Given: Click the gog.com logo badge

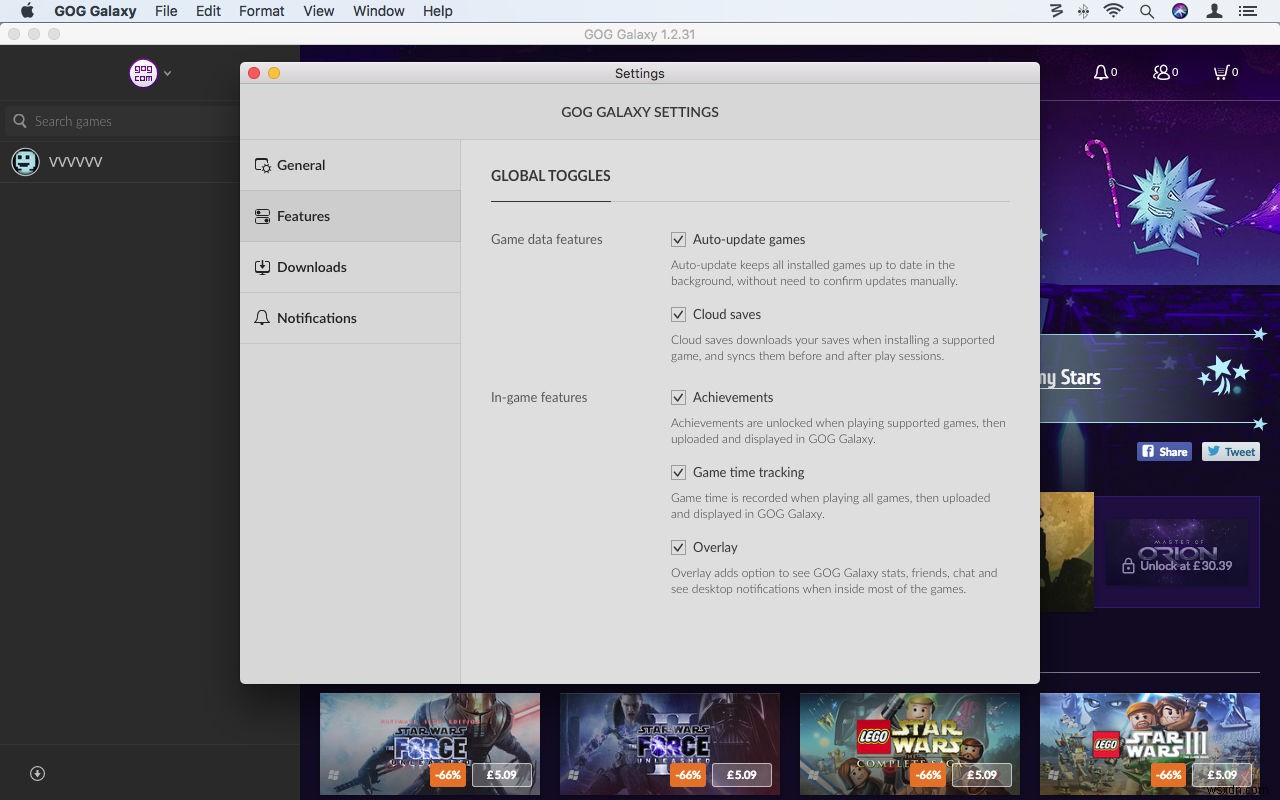Looking at the screenshot, I should pyautogui.click(x=142, y=72).
